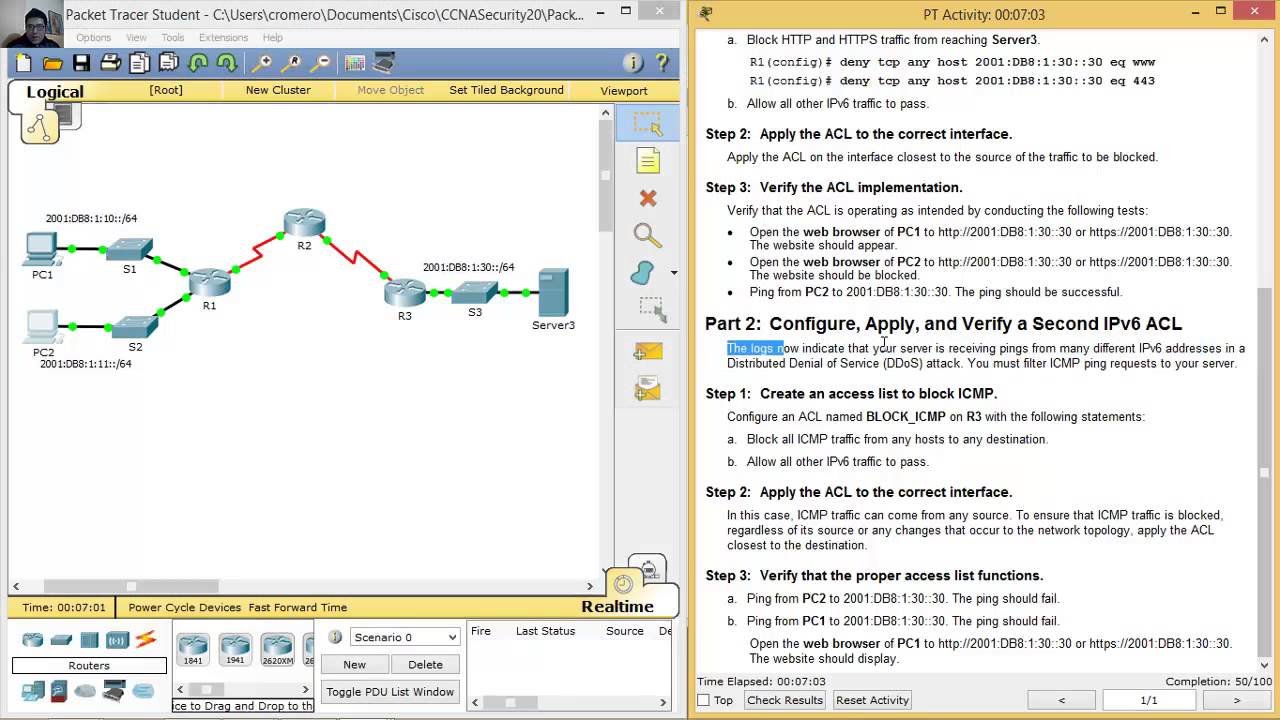This screenshot has height=720, width=1280.
Task: Choose the Inspect magnifier tool
Action: [x=648, y=235]
